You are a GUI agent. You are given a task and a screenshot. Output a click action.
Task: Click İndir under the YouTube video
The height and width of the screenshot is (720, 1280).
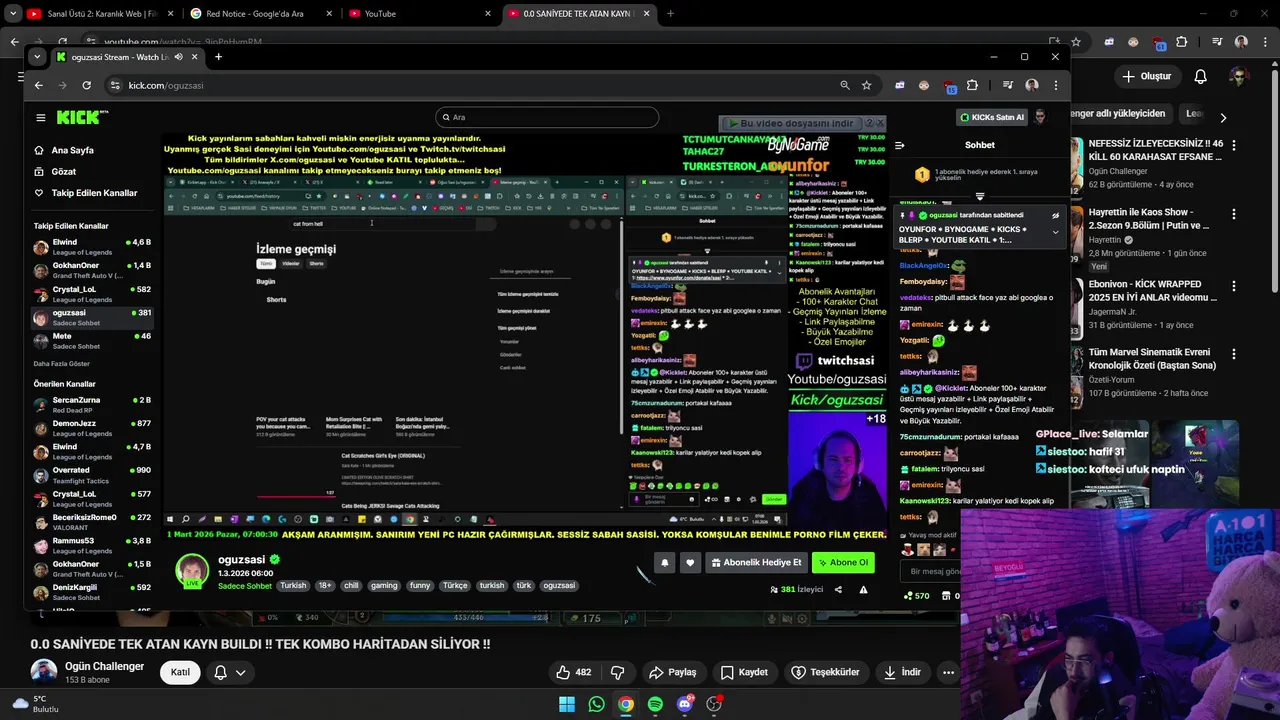tap(902, 672)
